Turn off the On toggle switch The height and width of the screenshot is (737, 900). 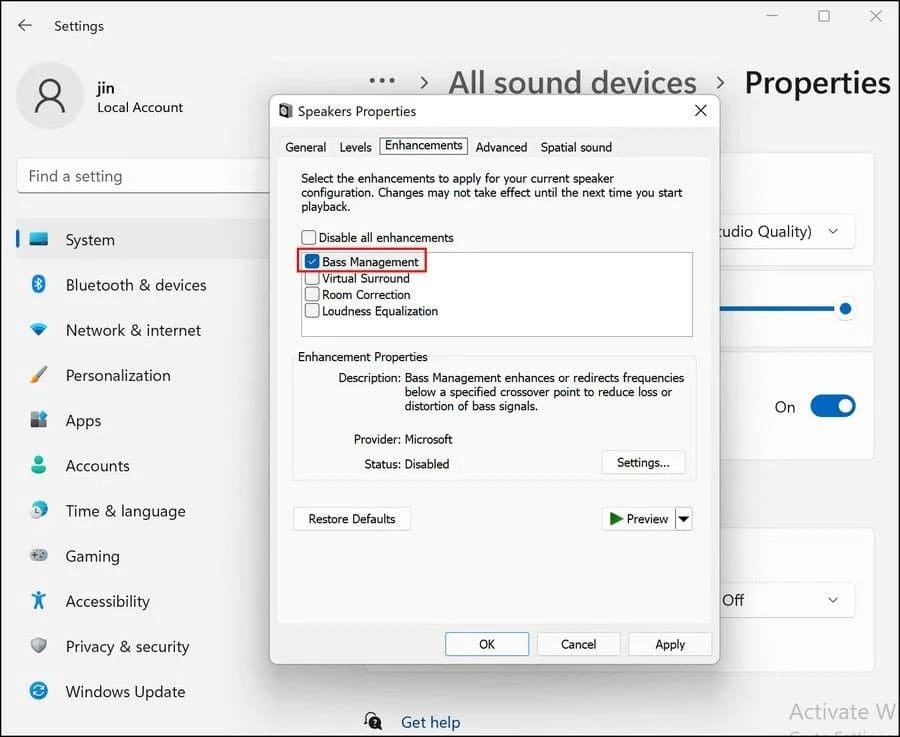point(832,407)
